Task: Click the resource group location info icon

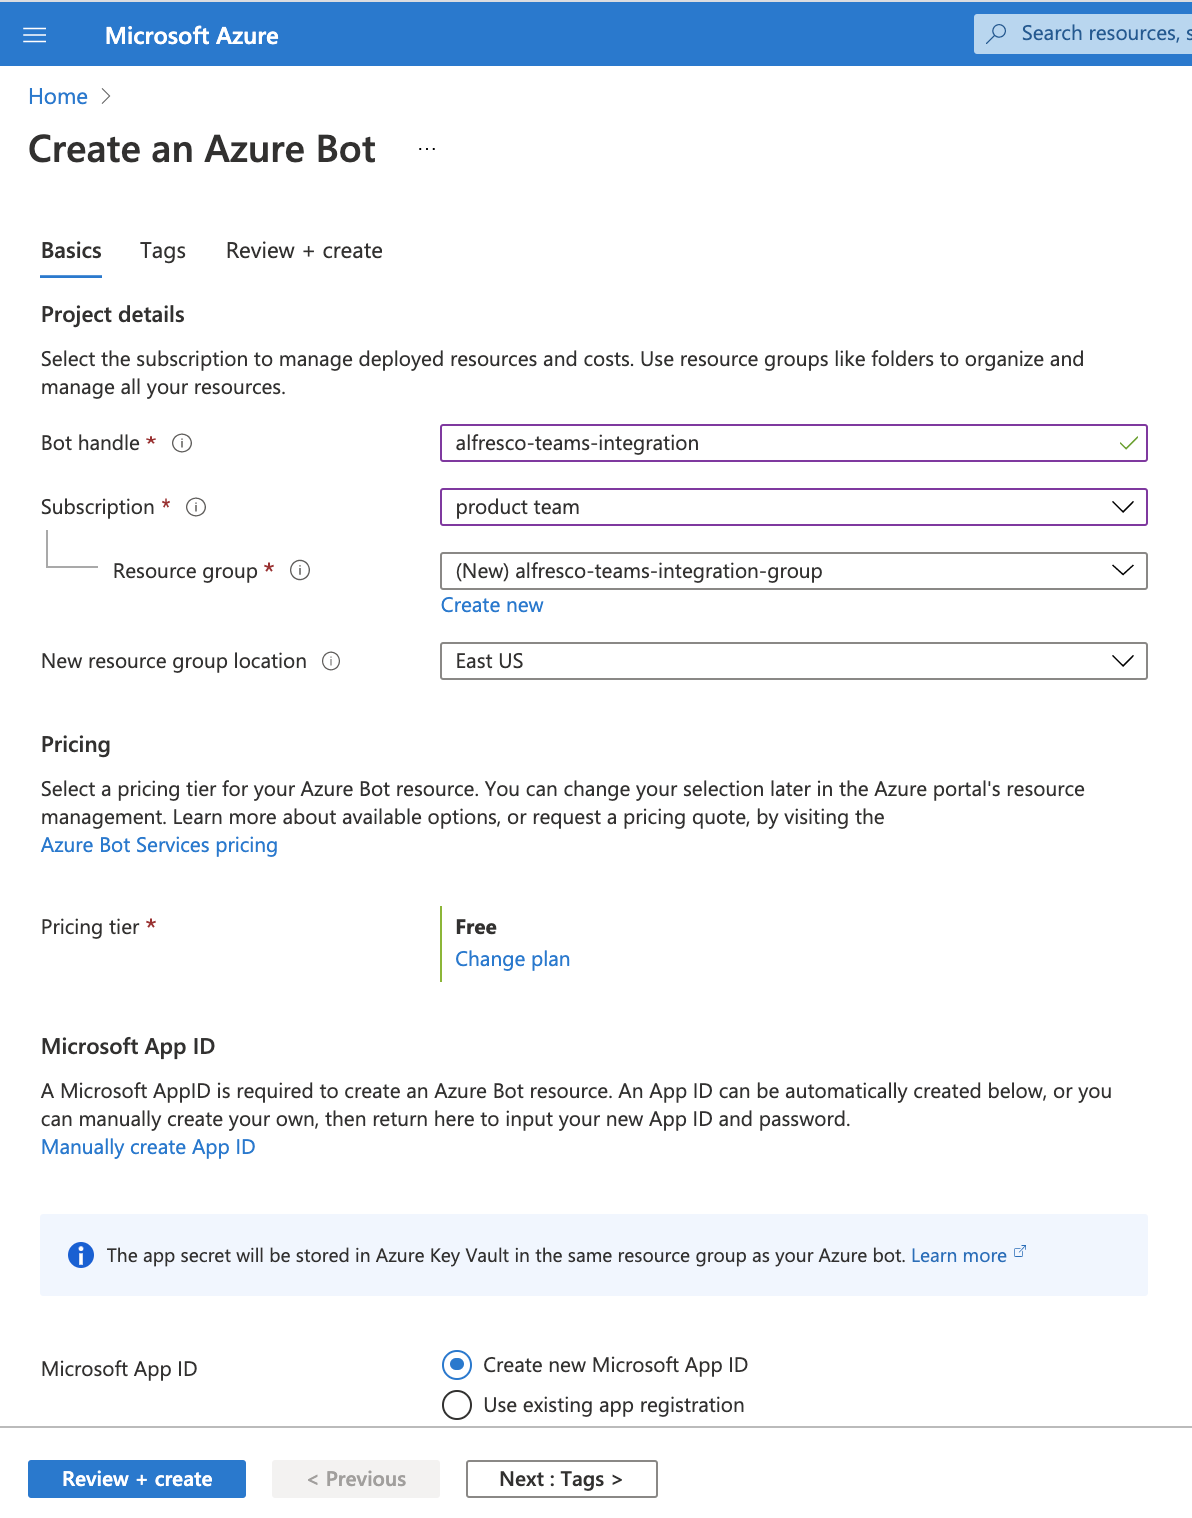Action: click(331, 661)
